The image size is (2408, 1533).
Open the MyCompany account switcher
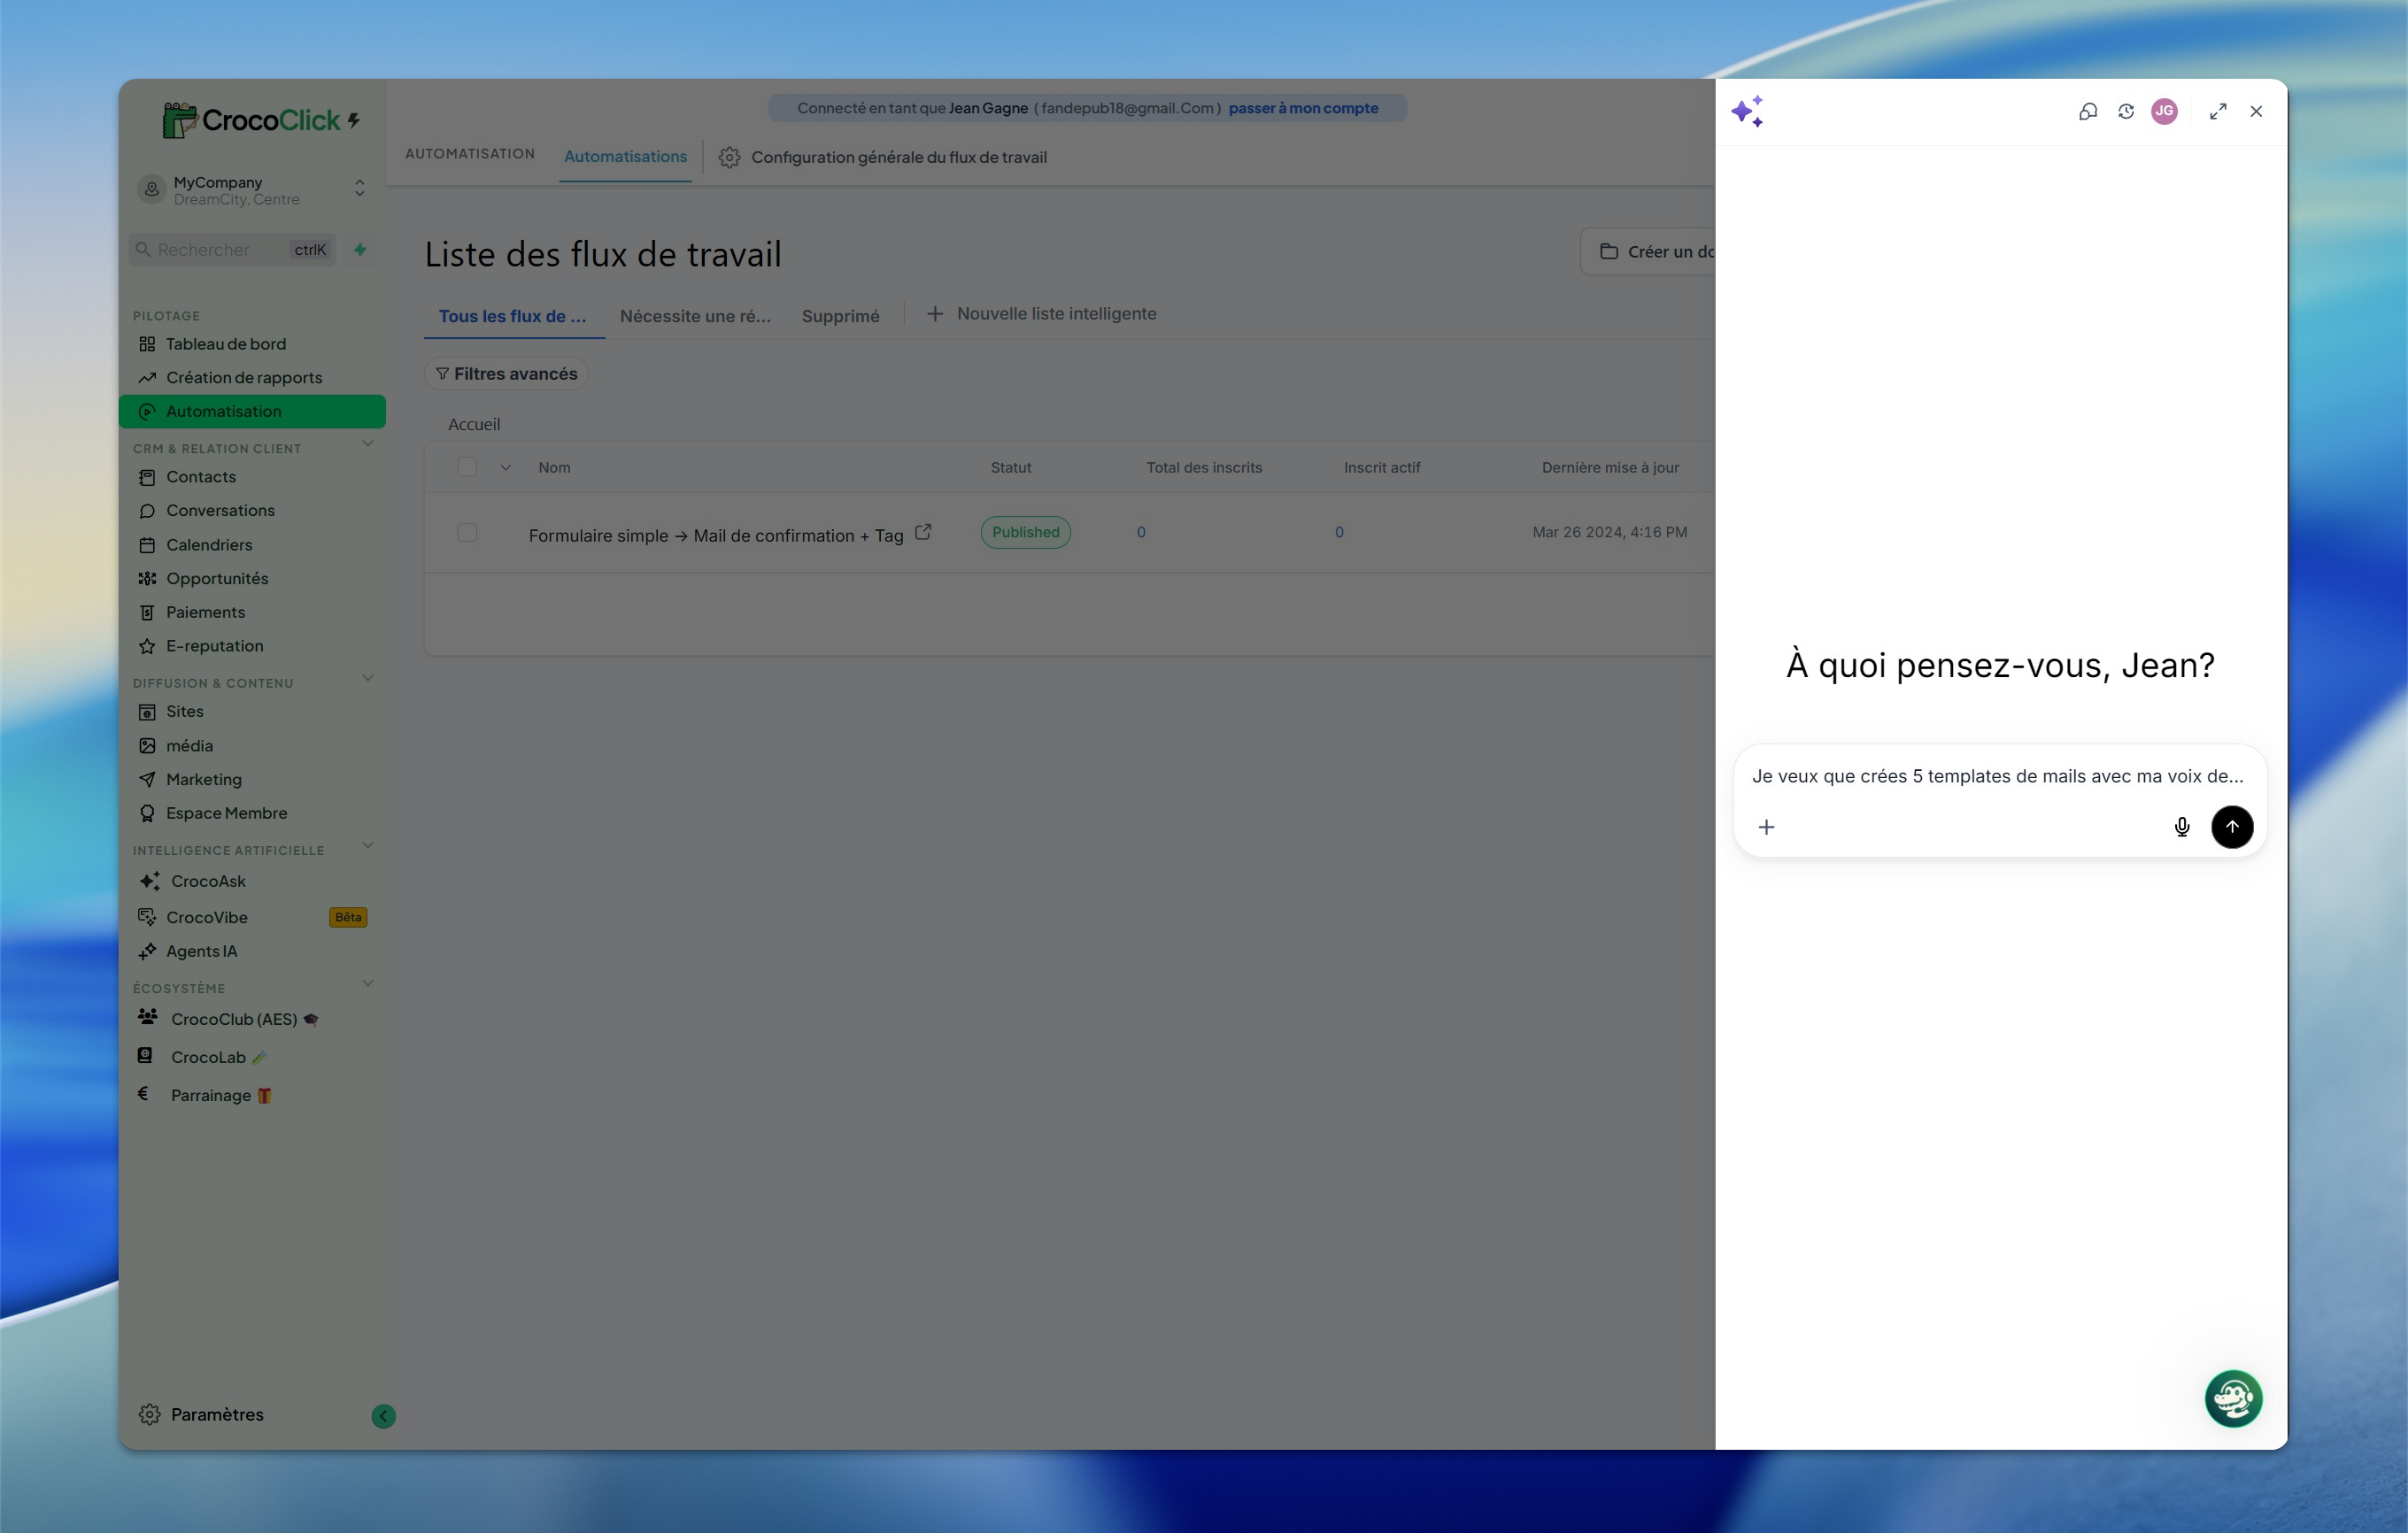tap(252, 190)
